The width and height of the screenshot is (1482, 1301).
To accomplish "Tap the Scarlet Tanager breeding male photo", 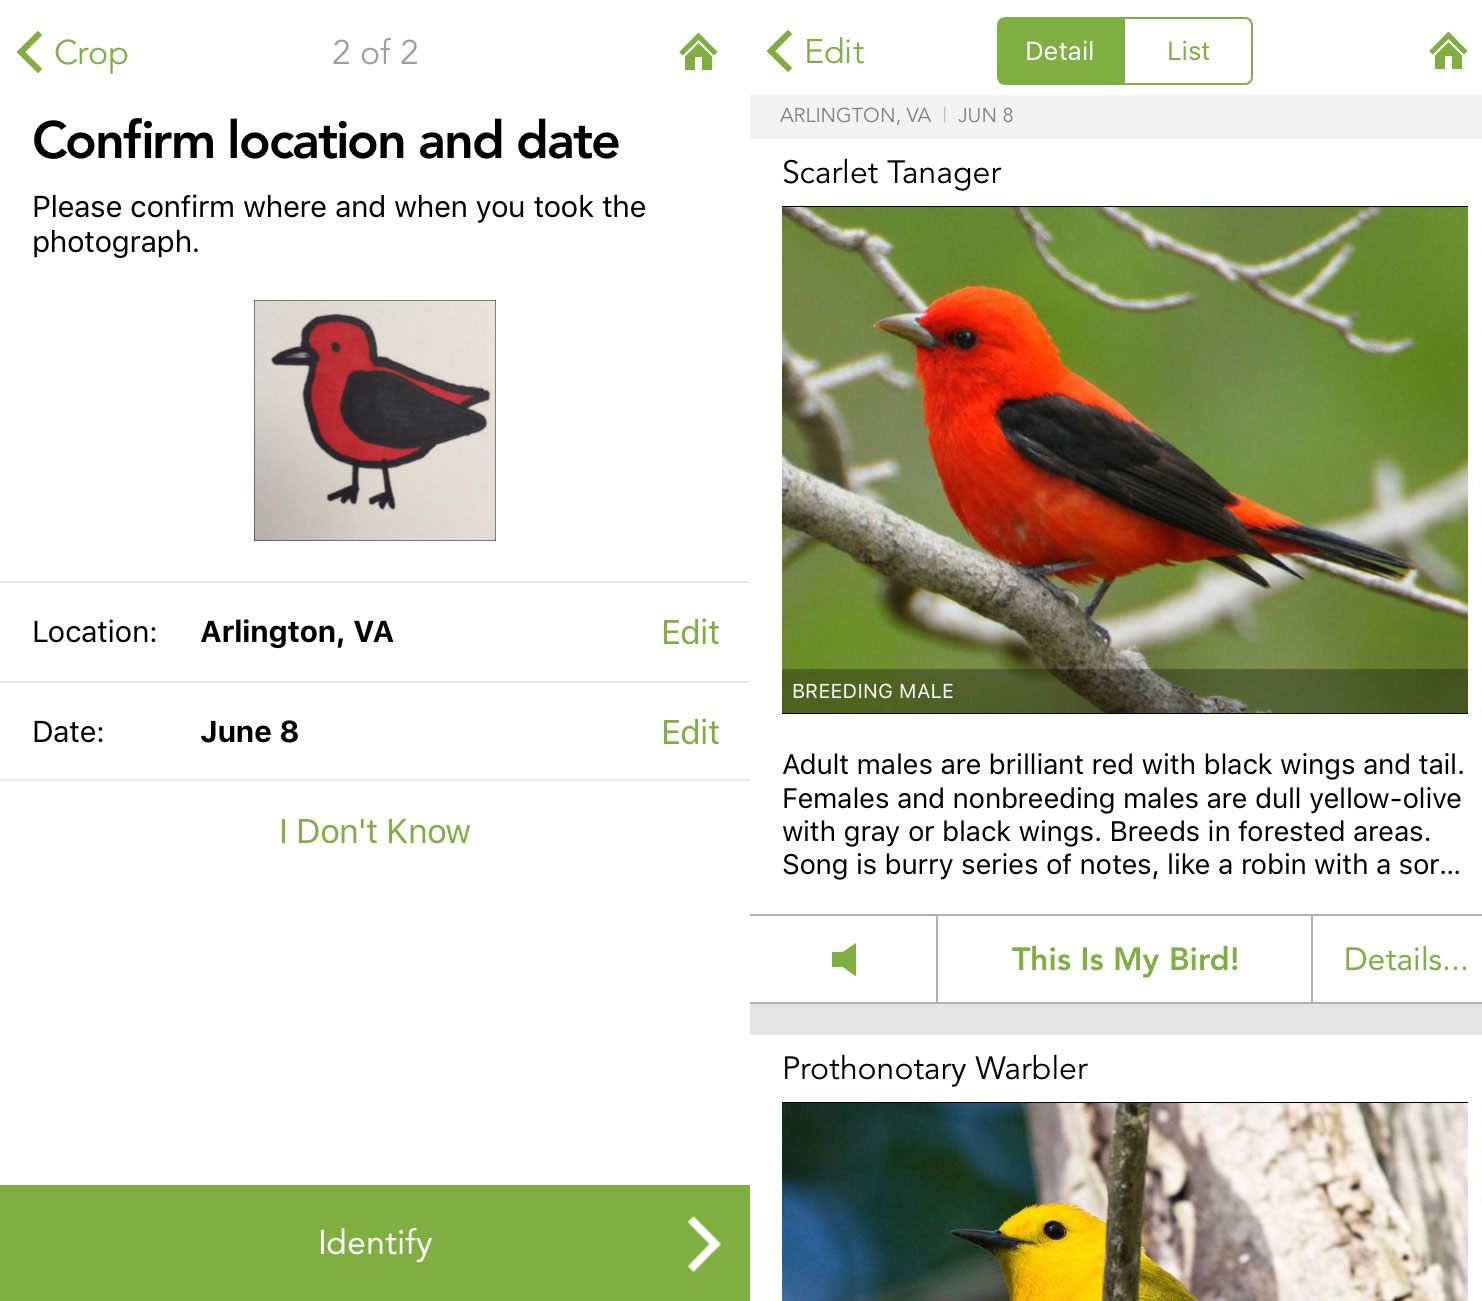I will coord(1125,460).
